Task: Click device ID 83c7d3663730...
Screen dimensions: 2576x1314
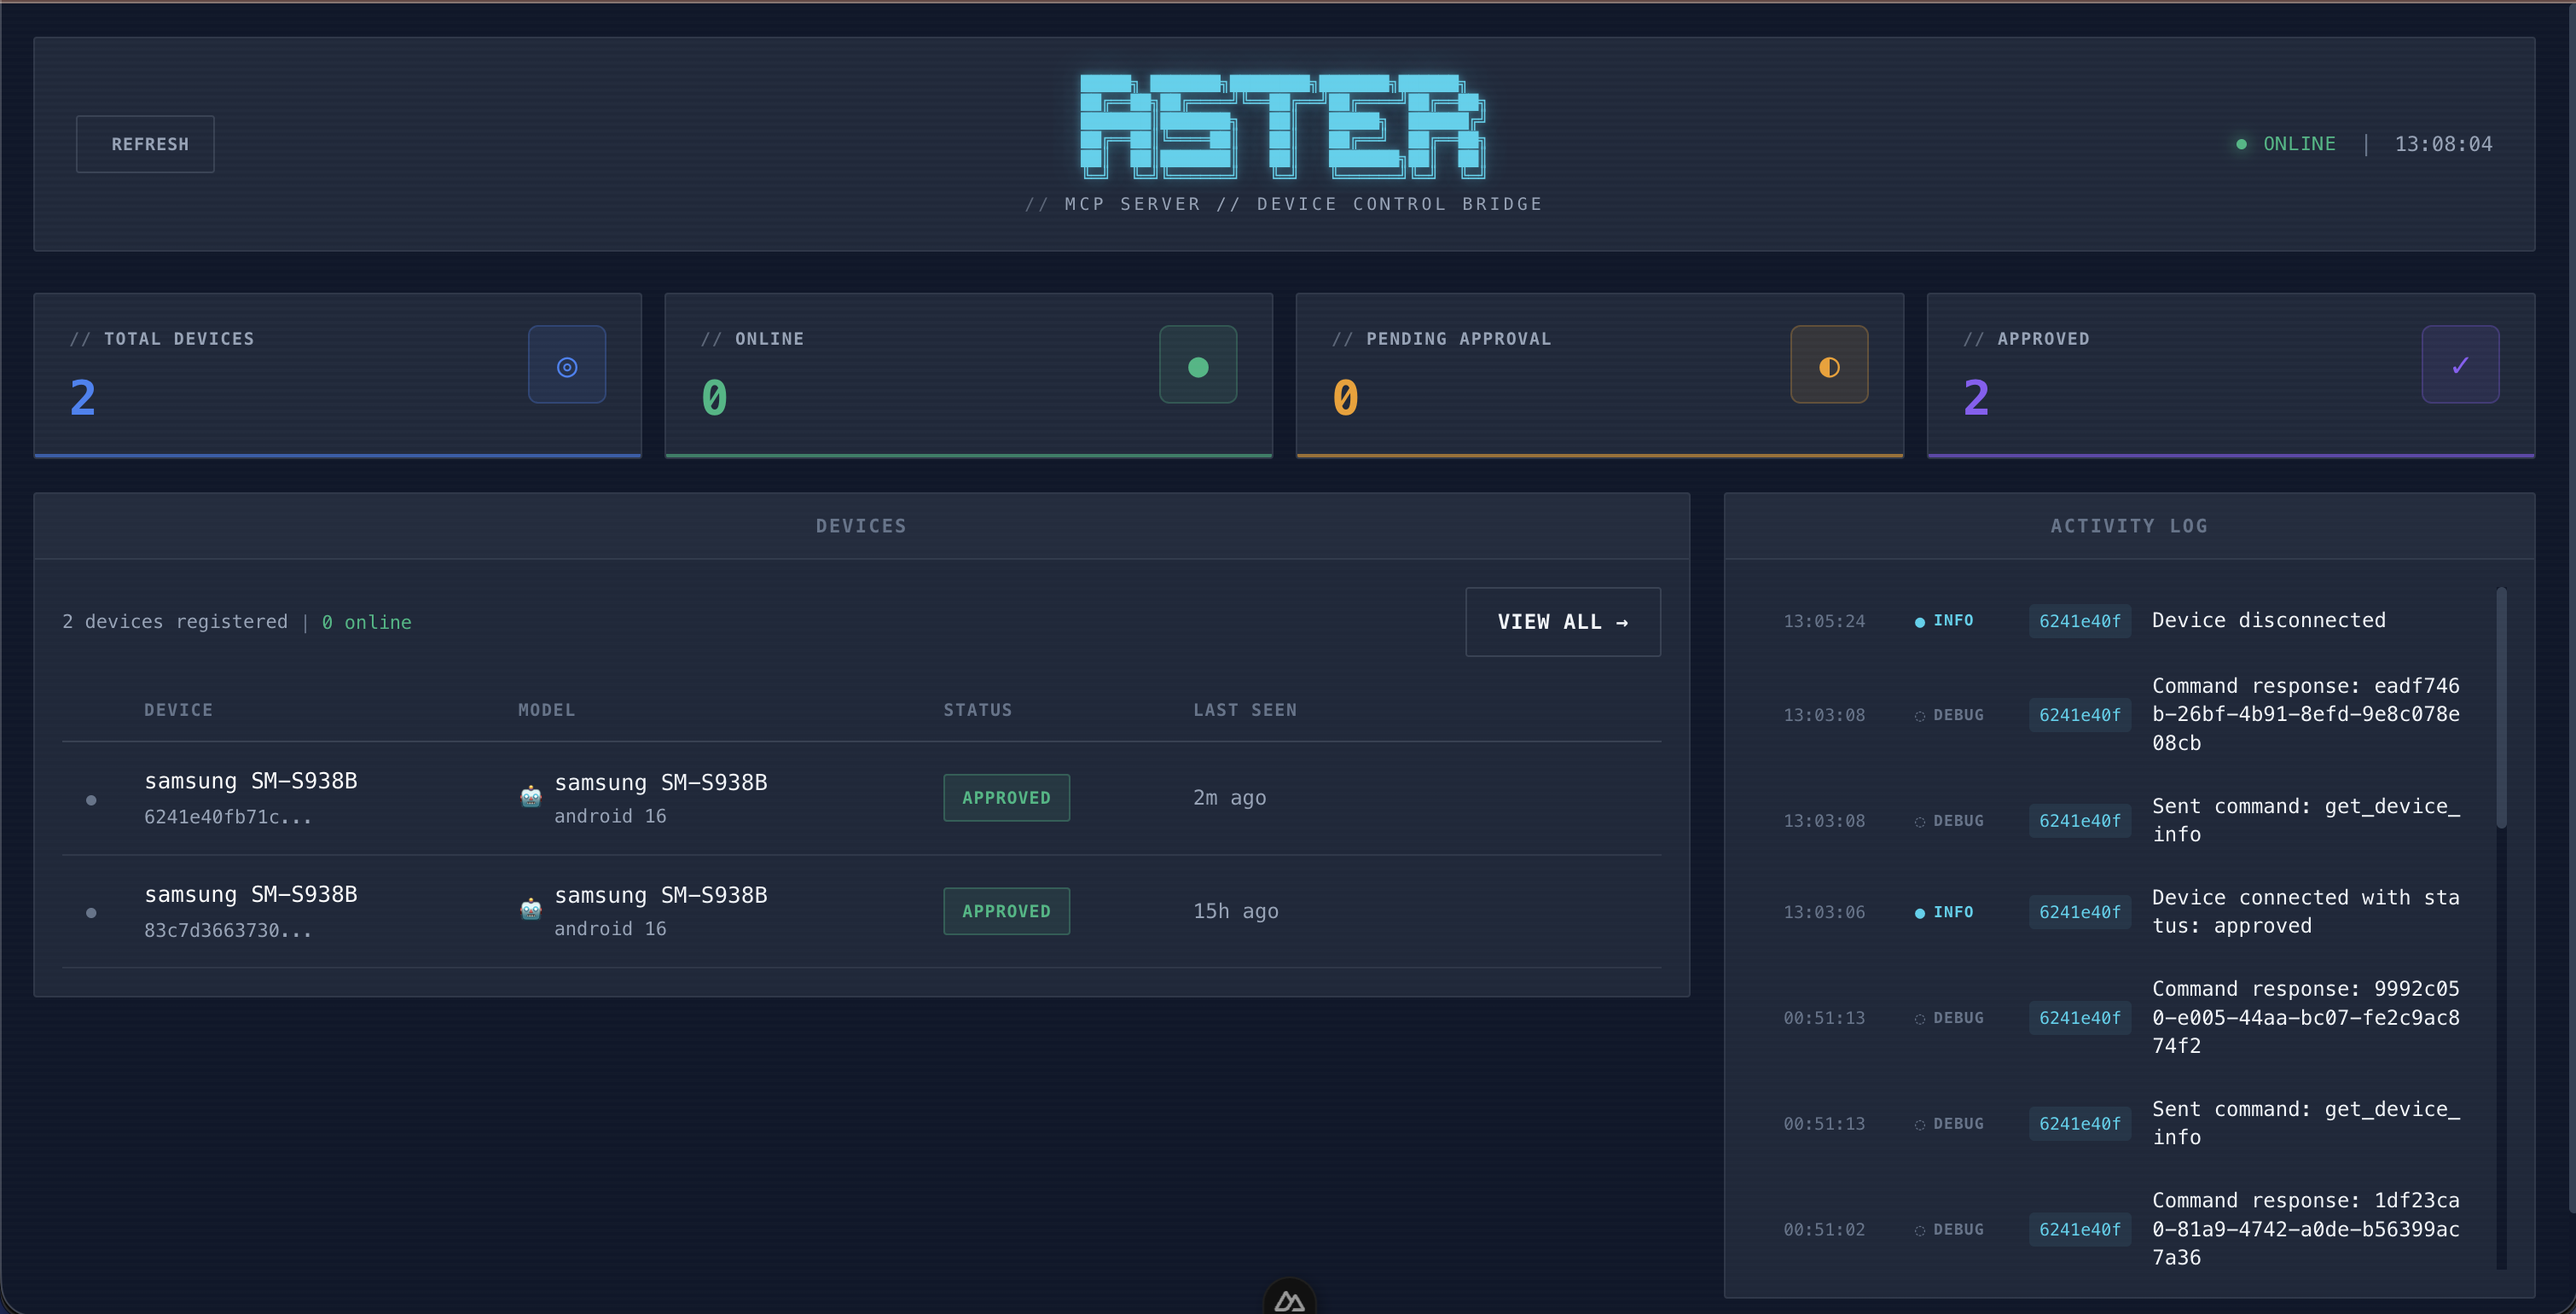Action: 227,930
